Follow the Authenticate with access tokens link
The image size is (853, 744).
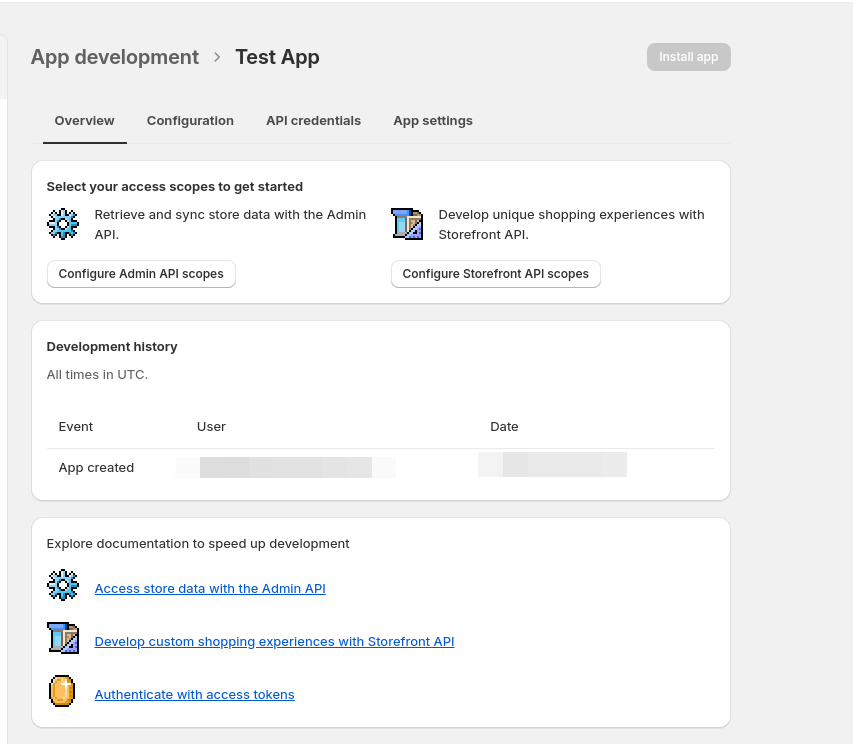point(194,695)
